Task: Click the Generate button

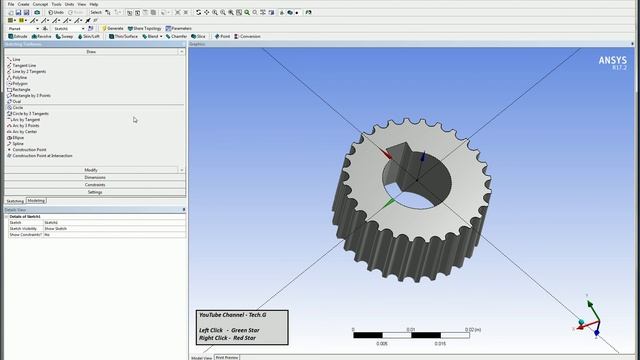Action: click(113, 29)
